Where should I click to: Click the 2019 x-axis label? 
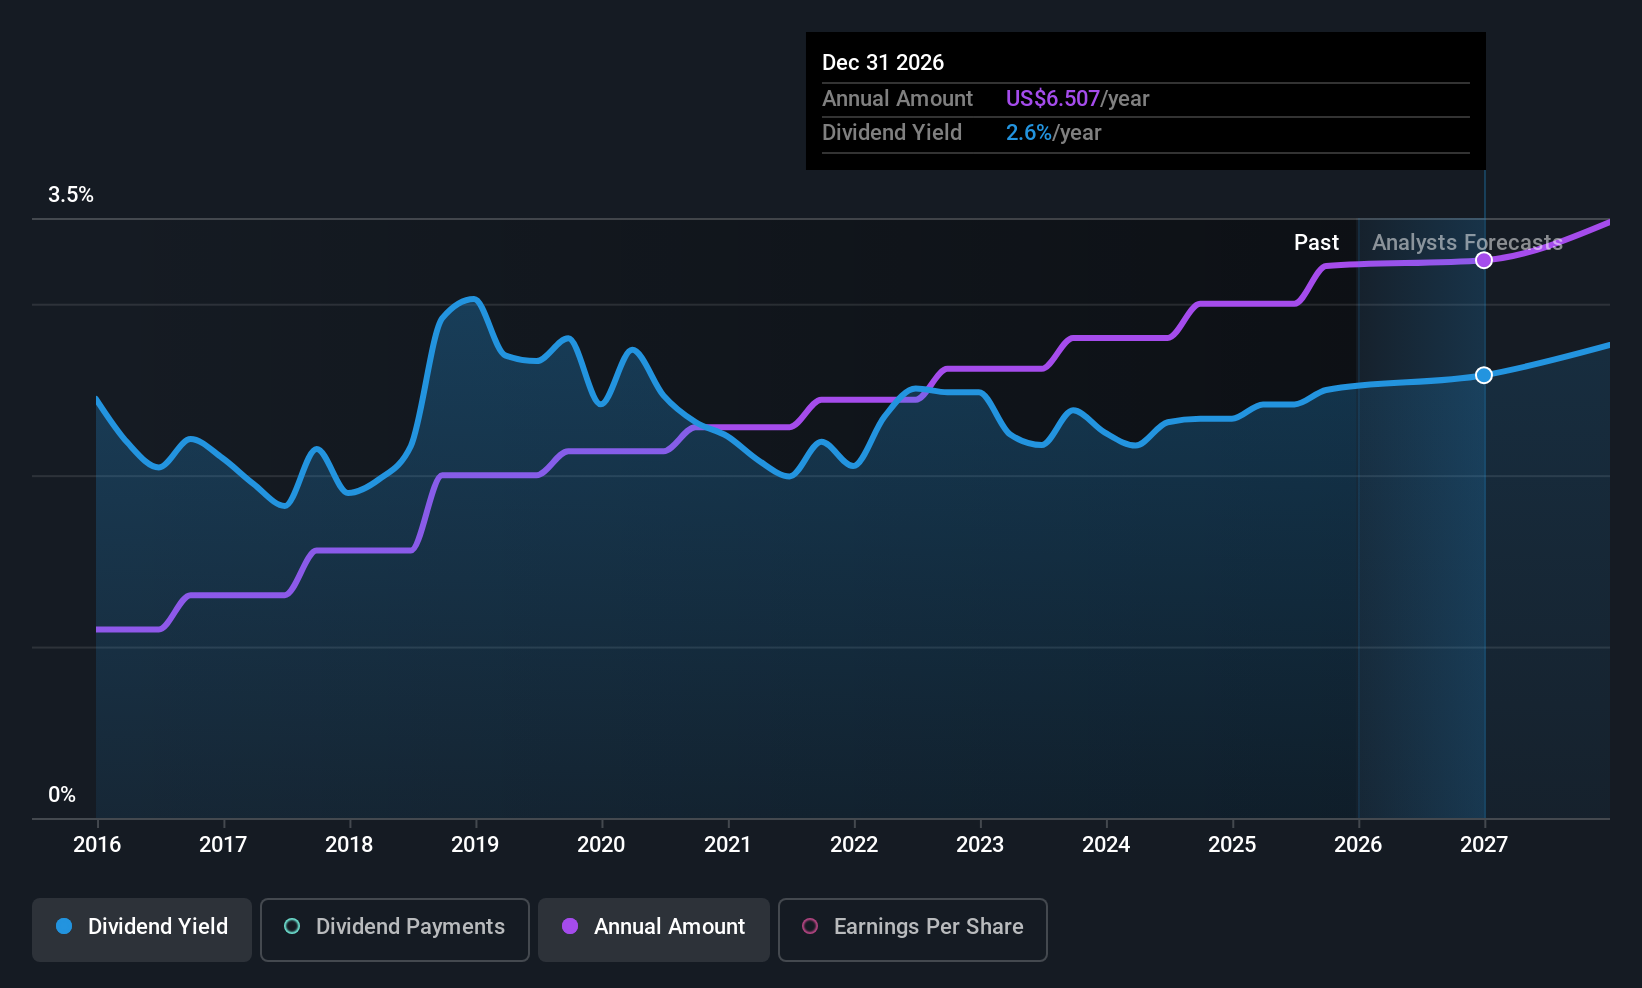click(x=475, y=844)
